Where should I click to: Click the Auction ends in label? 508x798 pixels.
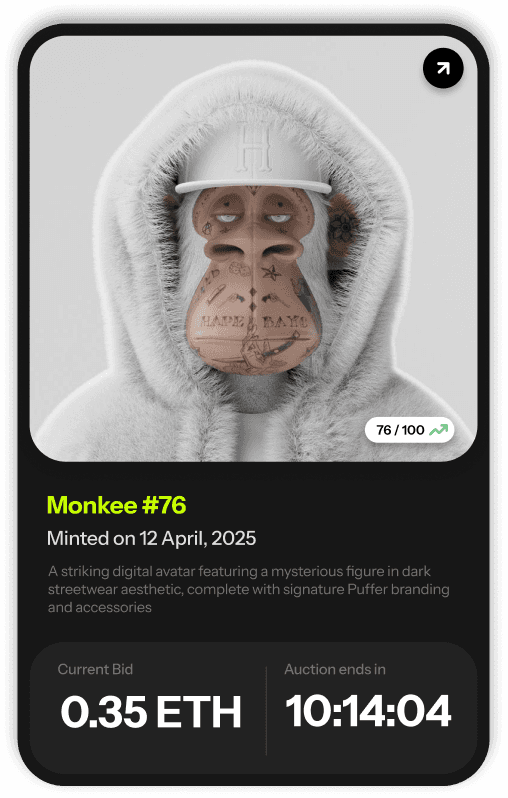point(335,669)
